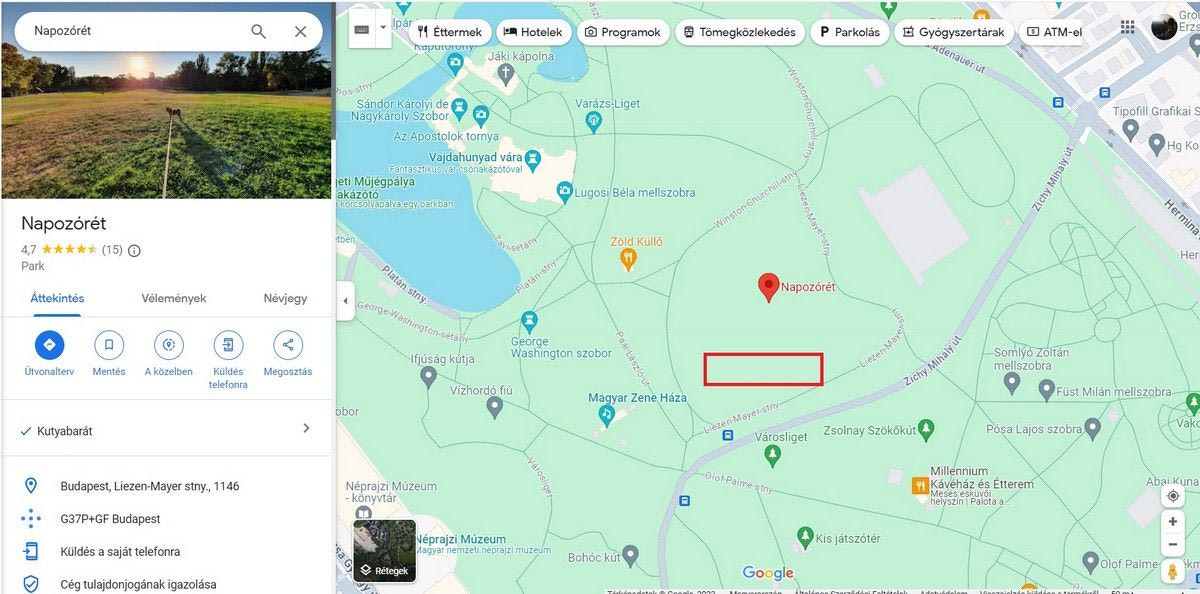1200x594 pixels.
Task: Click the Útvonalterv directions icon
Action: (49, 345)
